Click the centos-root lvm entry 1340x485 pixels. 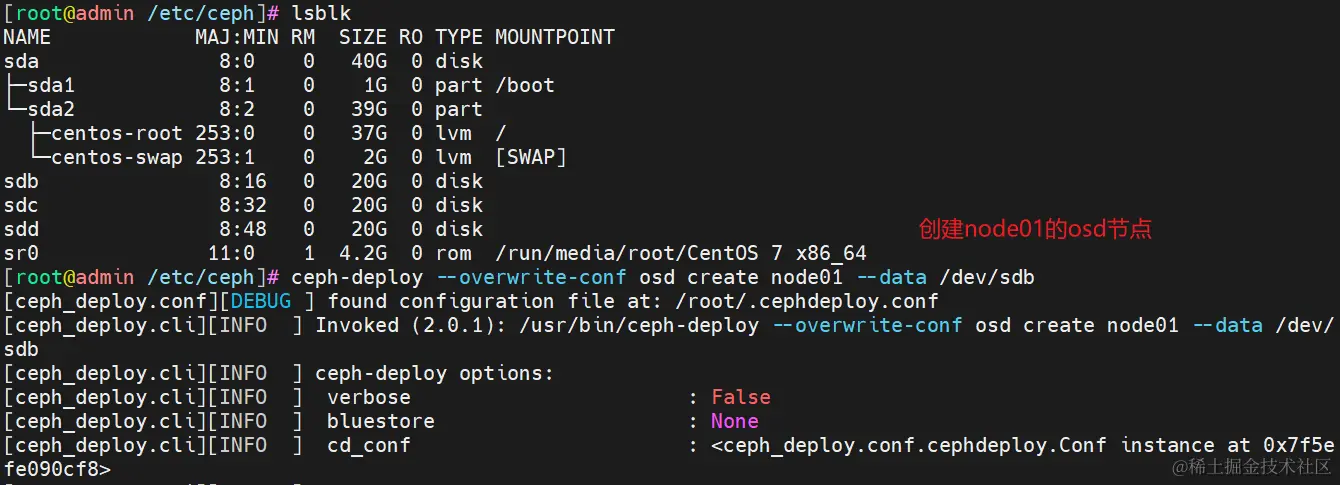pyautogui.click(x=116, y=133)
